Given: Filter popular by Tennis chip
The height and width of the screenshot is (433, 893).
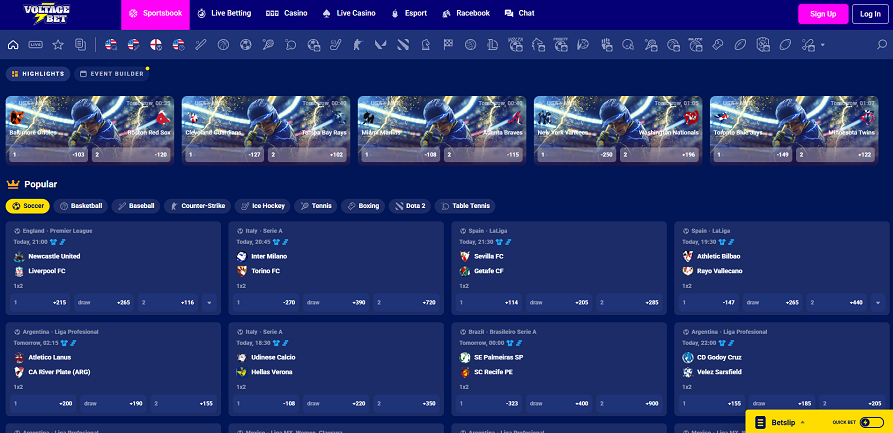Looking at the screenshot, I should coord(316,206).
